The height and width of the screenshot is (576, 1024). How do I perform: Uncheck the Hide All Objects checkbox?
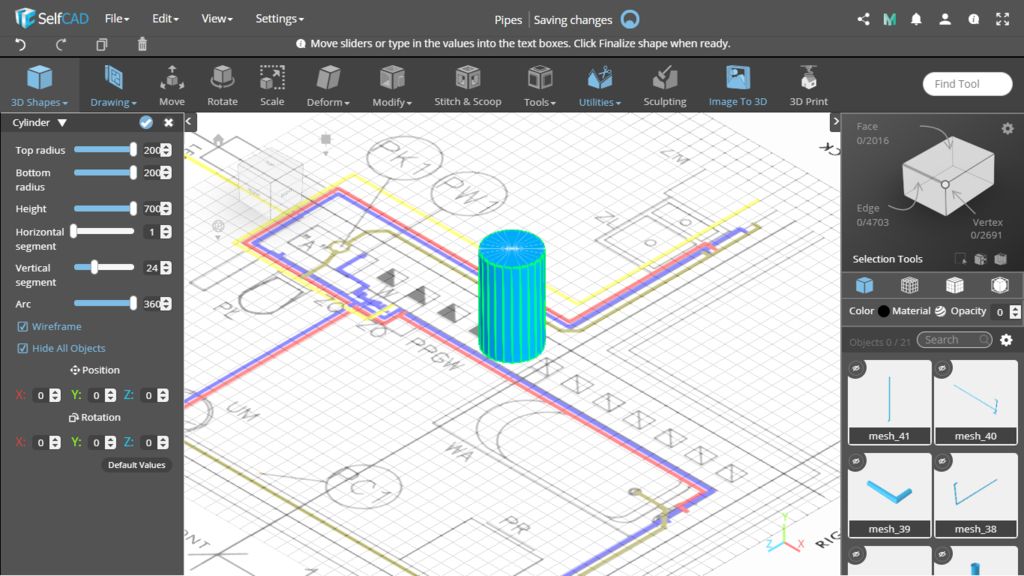(23, 349)
